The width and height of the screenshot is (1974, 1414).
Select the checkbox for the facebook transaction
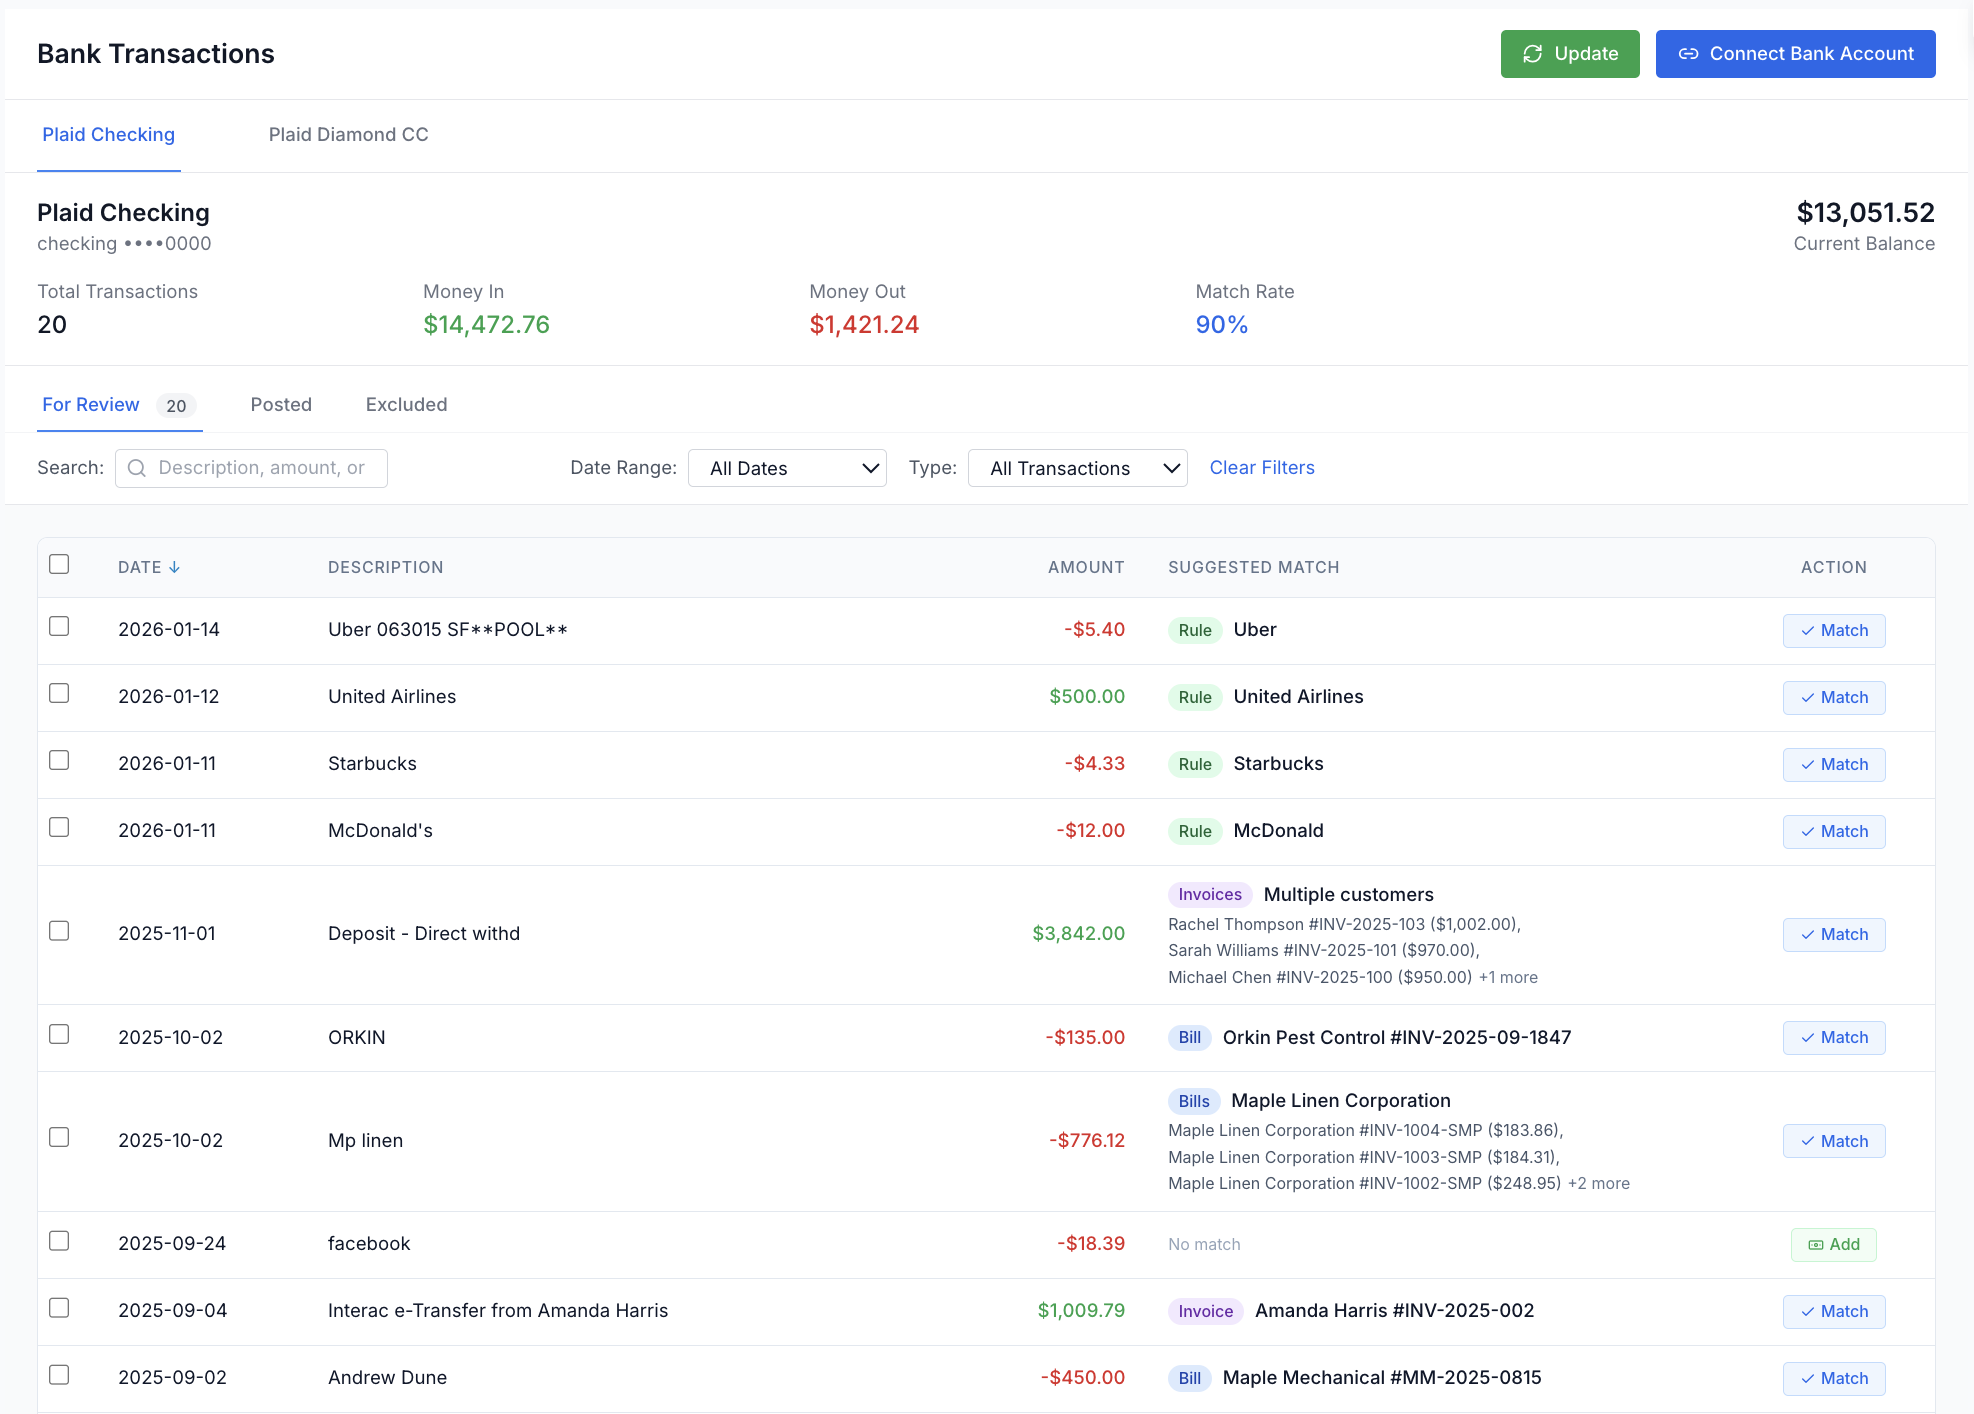click(59, 1241)
